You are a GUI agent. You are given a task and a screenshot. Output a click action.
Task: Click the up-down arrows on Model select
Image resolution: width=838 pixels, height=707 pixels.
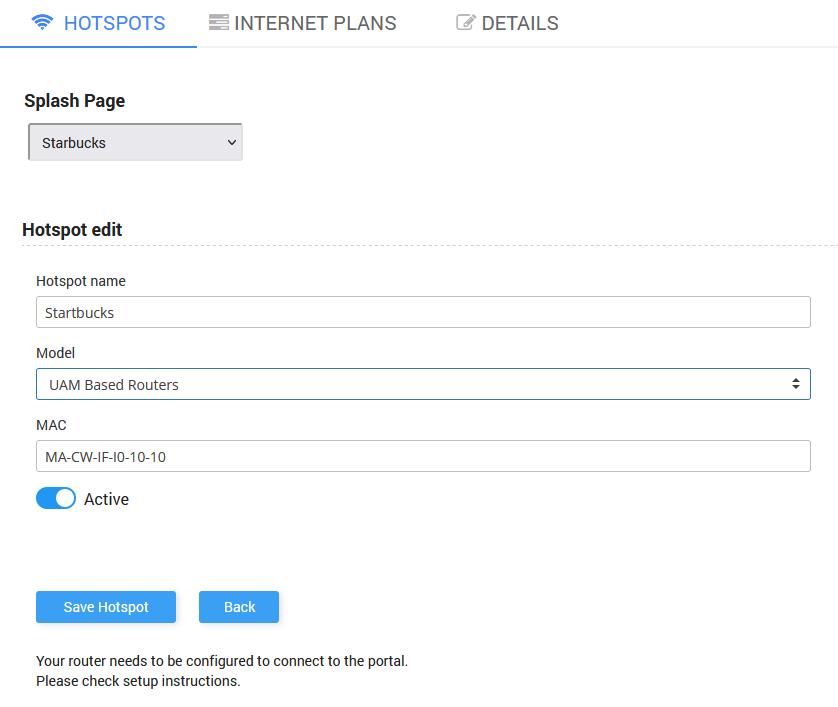(x=795, y=384)
